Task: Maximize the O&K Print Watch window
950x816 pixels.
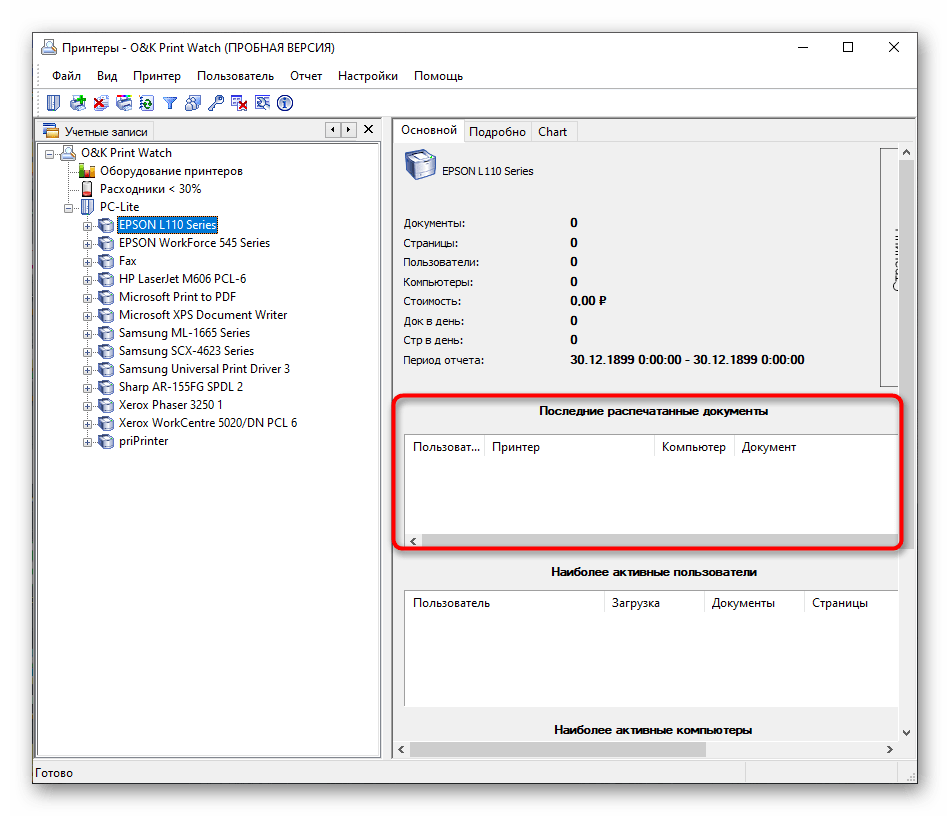Action: (x=848, y=47)
